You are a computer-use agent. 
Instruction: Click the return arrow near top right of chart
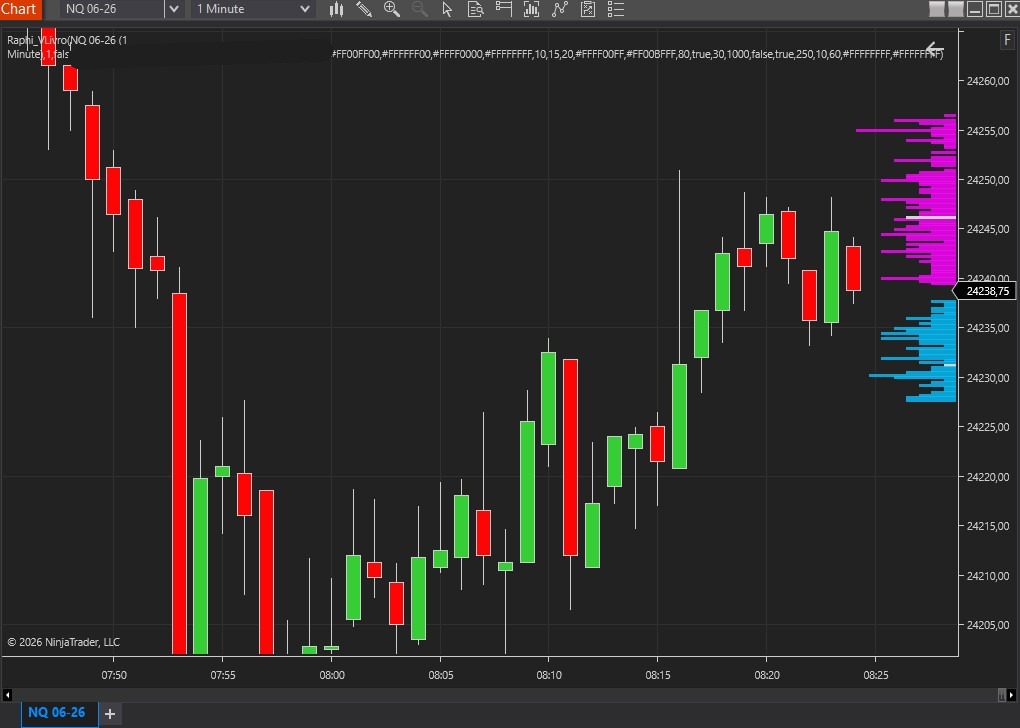(x=934, y=48)
